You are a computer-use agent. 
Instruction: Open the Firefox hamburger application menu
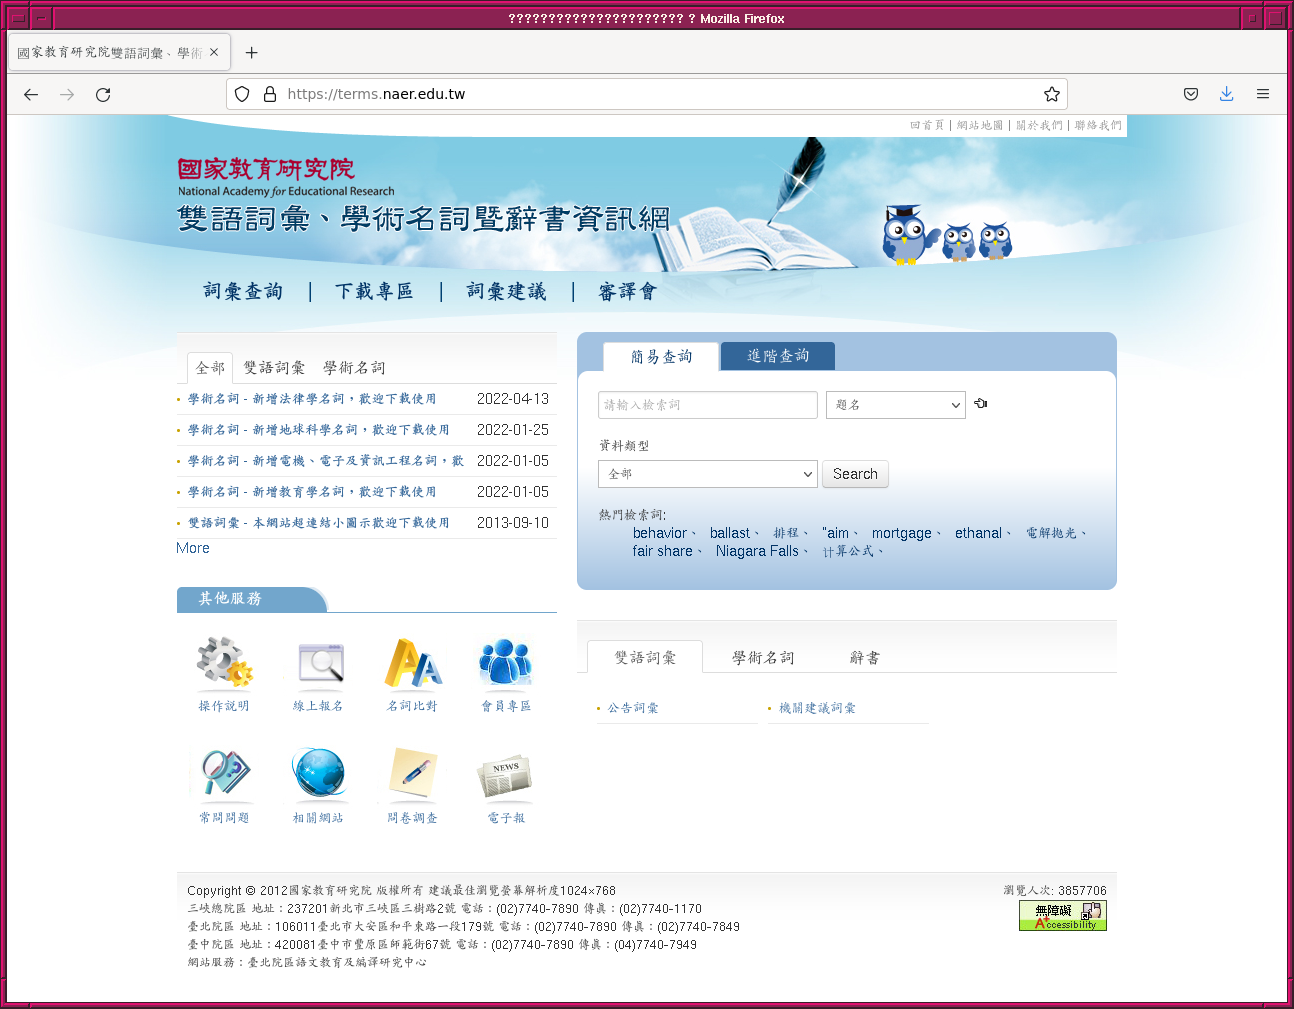(1263, 94)
